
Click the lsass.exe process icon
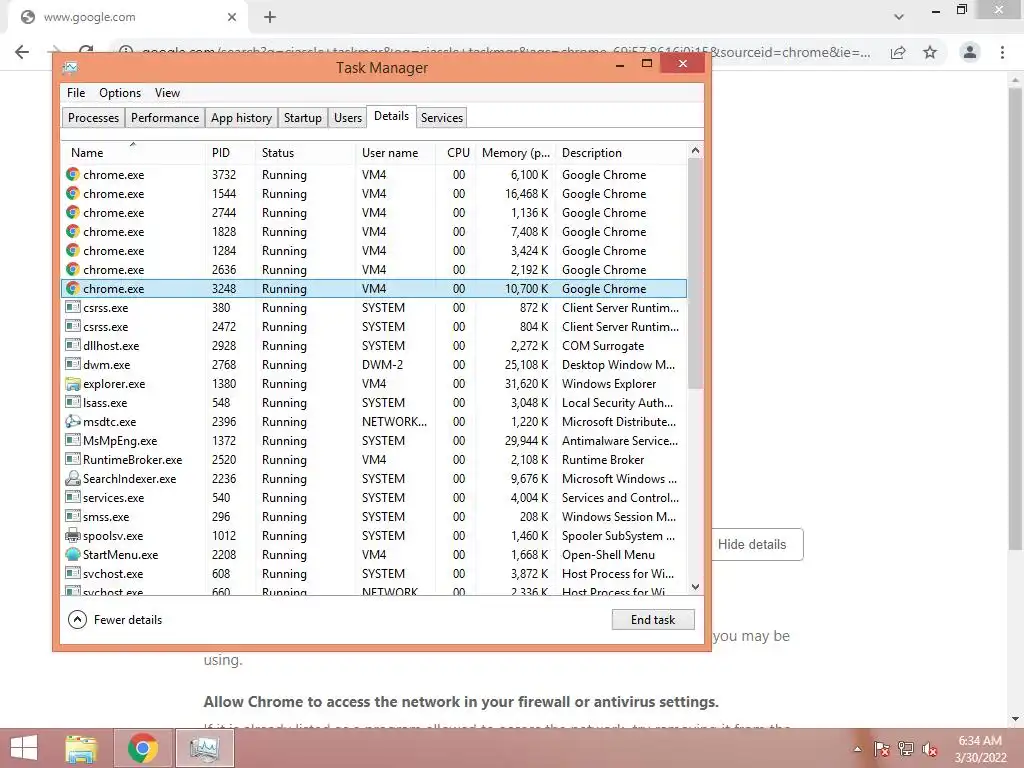tap(72, 402)
